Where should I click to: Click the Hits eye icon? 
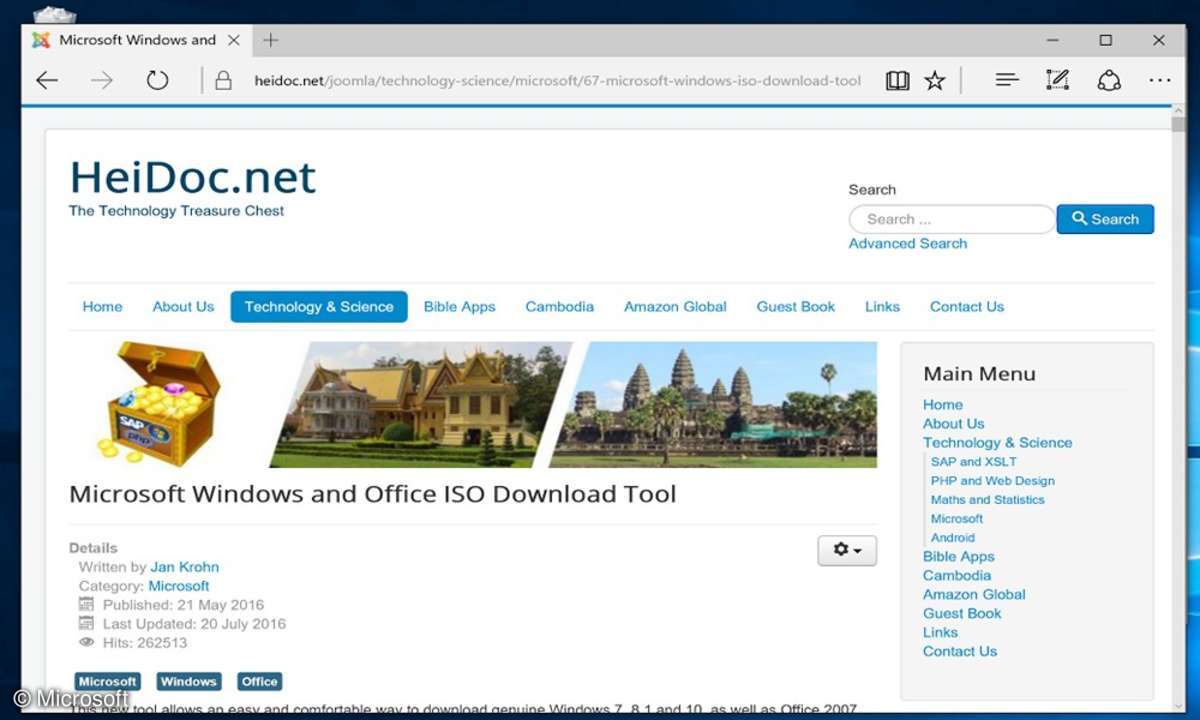[x=87, y=643]
